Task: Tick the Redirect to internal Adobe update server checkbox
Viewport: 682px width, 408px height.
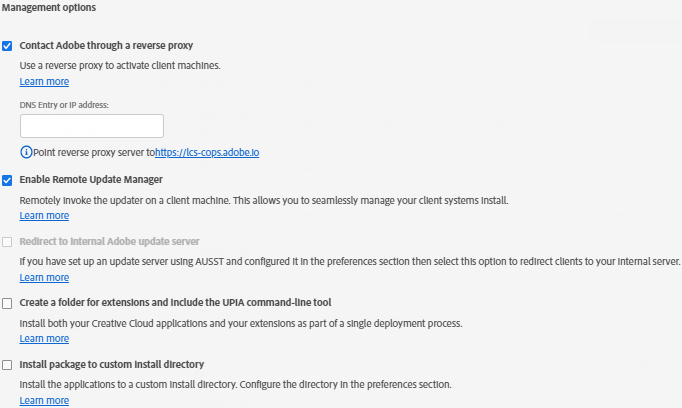Action: click(x=8, y=242)
